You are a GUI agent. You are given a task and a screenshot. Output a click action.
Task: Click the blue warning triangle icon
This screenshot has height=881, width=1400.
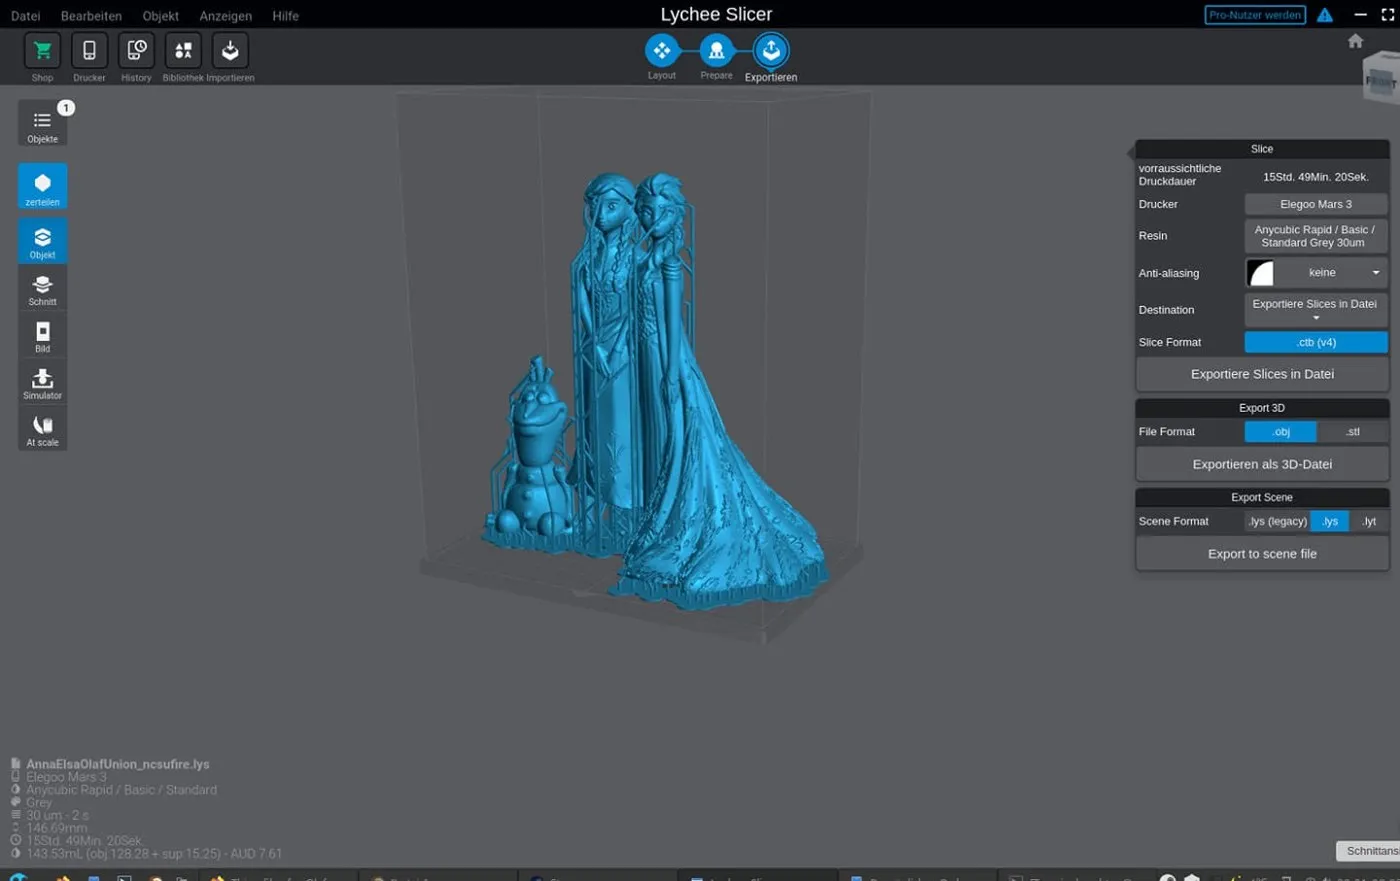(1325, 15)
